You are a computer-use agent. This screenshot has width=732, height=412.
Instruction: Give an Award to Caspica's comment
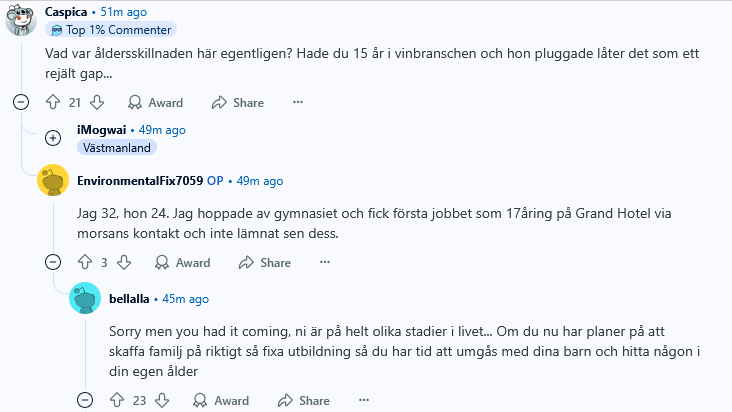[x=155, y=102]
